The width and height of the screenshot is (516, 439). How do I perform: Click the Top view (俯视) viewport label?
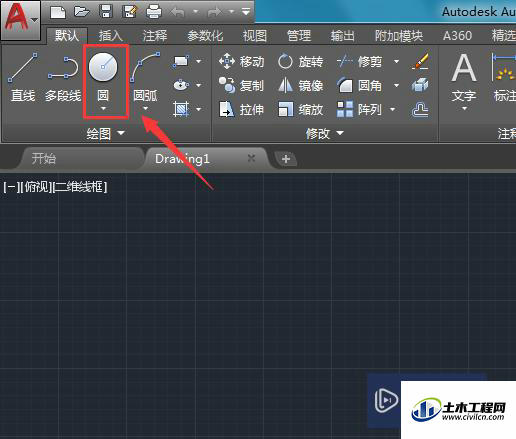click(x=36, y=187)
